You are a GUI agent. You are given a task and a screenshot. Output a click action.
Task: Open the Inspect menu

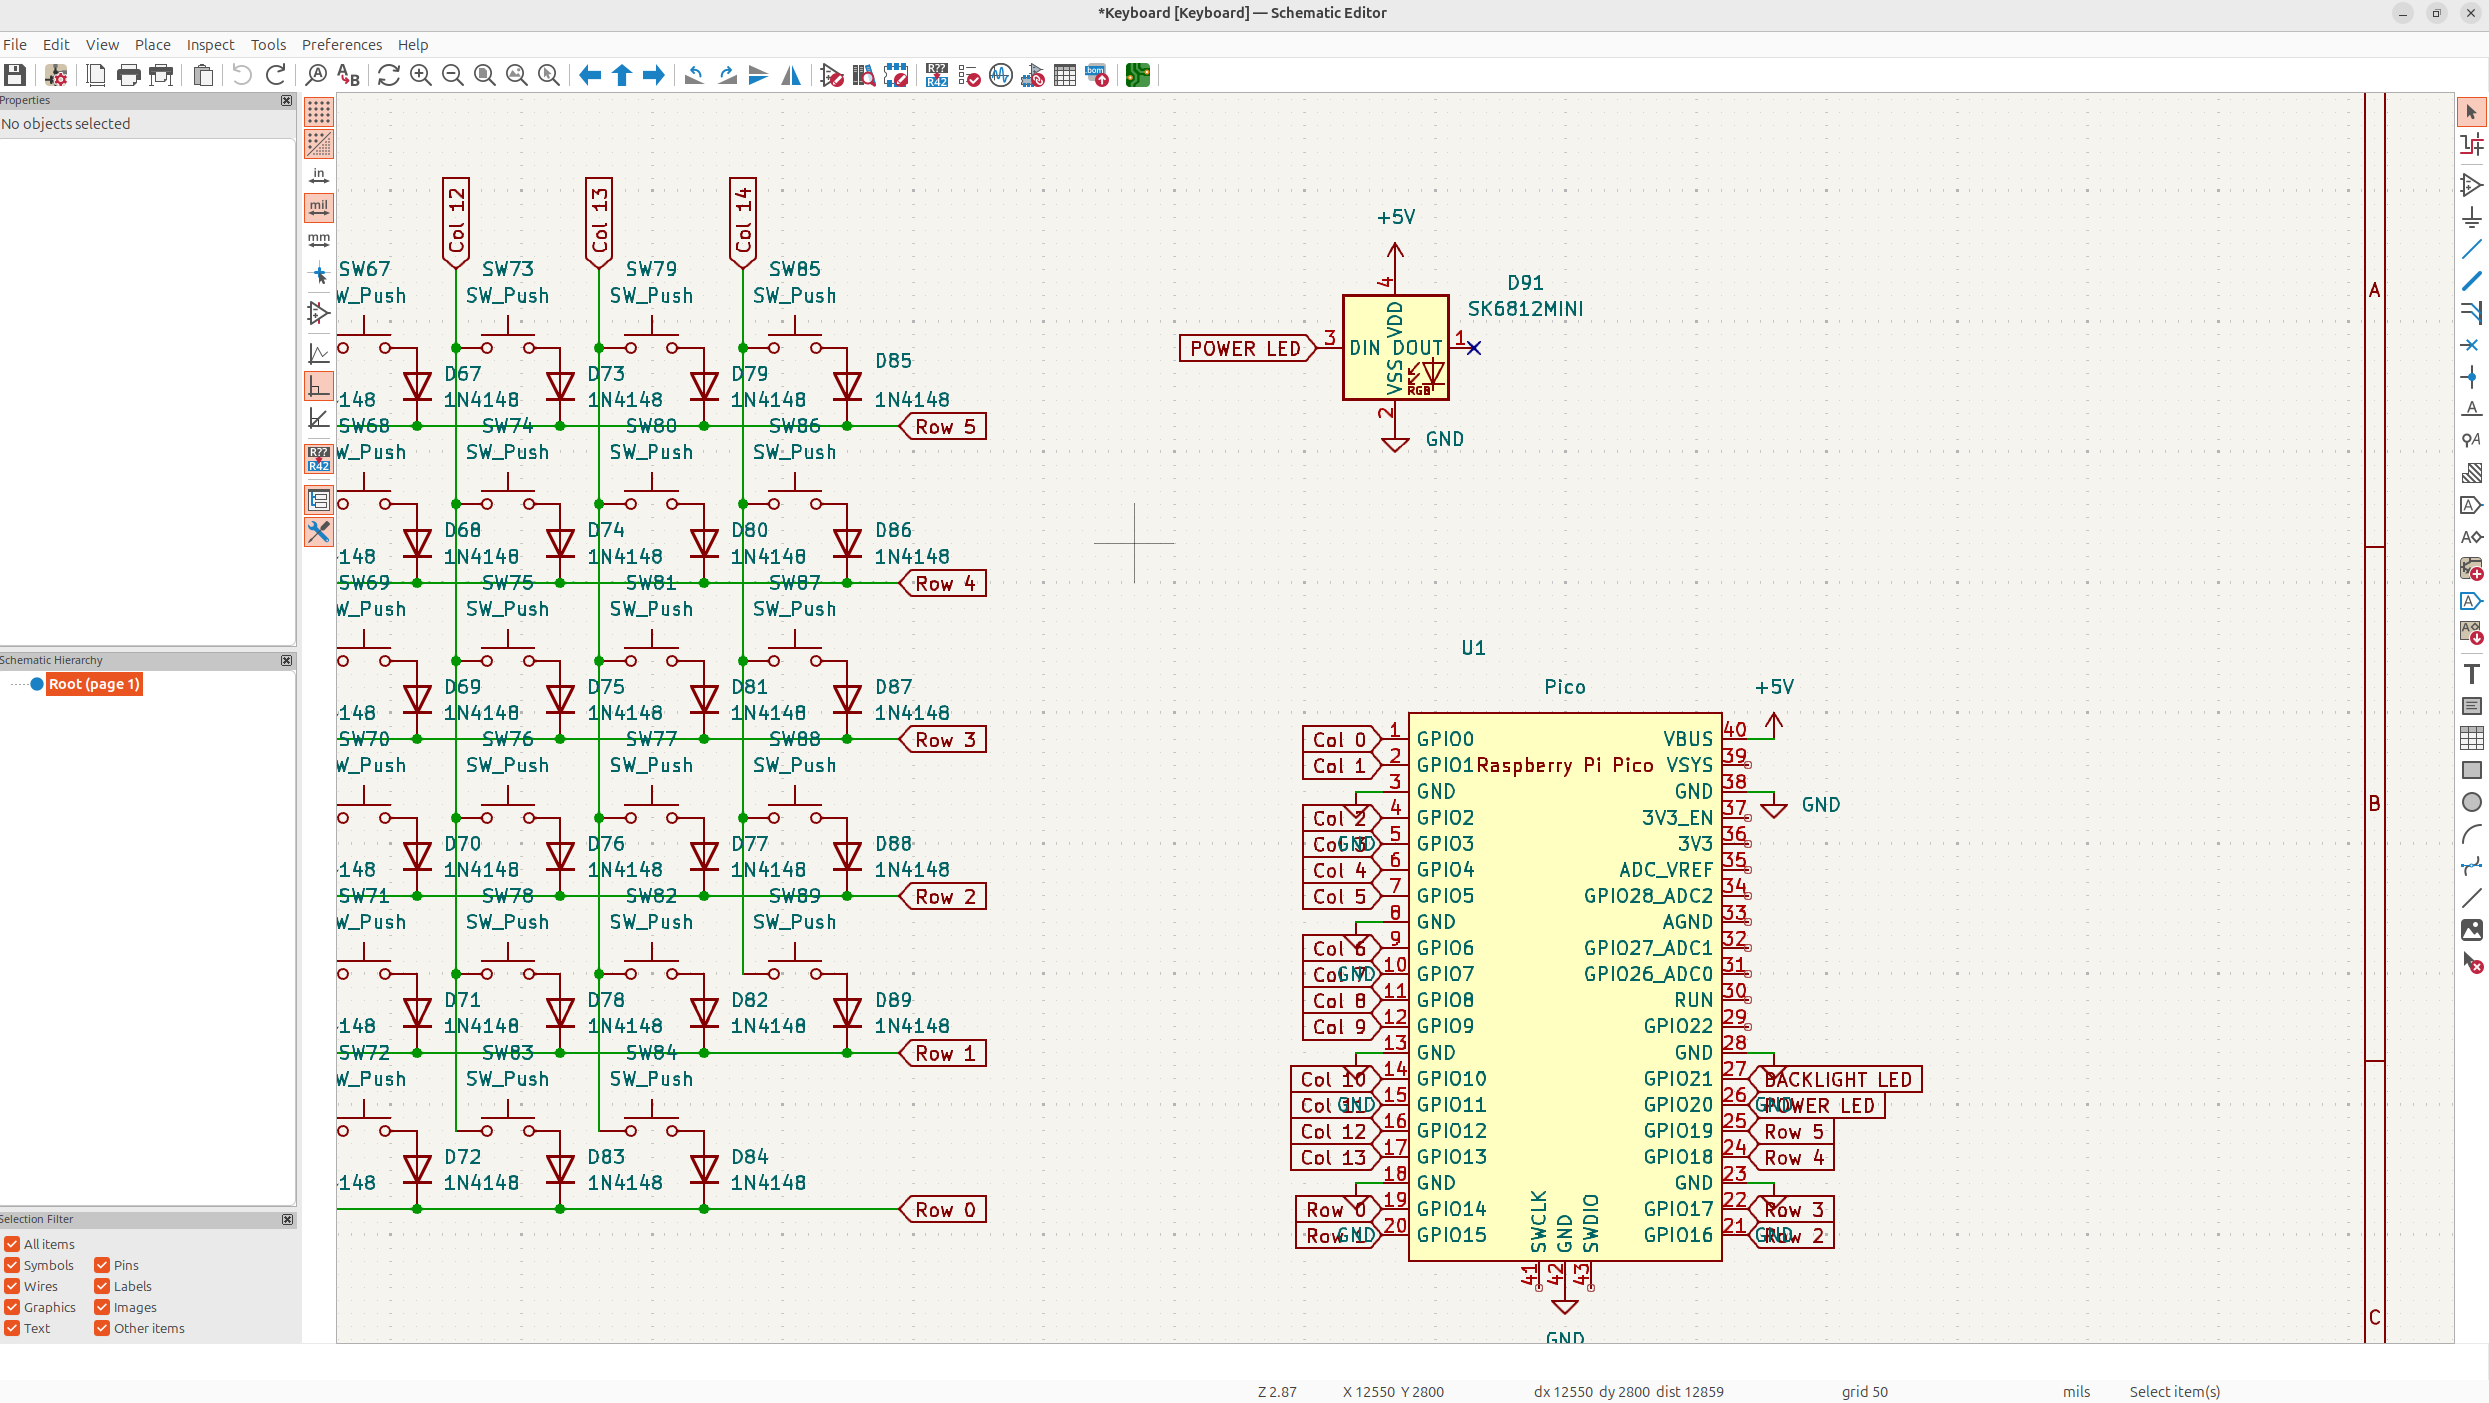tap(210, 44)
